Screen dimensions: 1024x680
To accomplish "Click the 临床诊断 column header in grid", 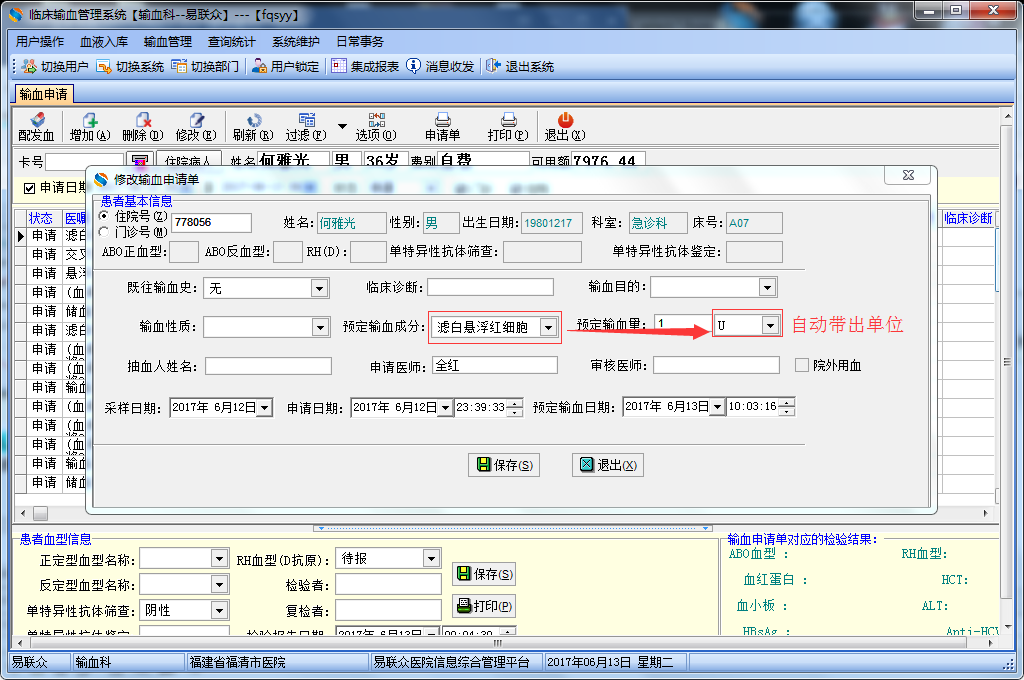I will pos(968,218).
